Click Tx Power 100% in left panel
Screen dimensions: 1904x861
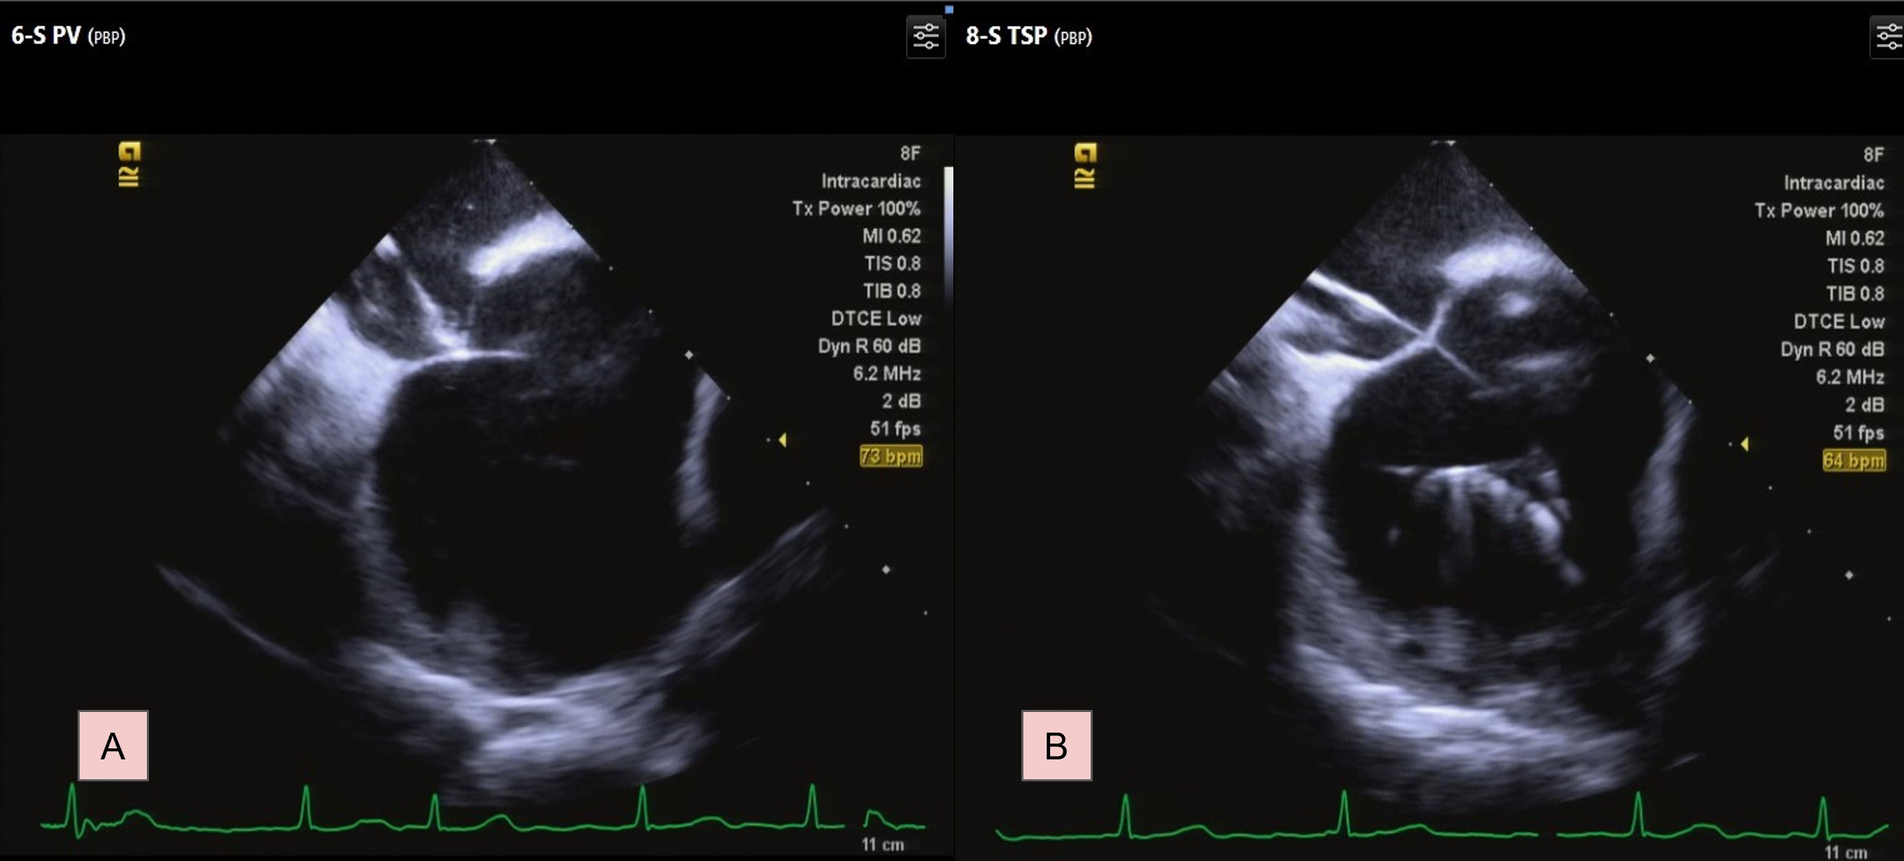(856, 208)
